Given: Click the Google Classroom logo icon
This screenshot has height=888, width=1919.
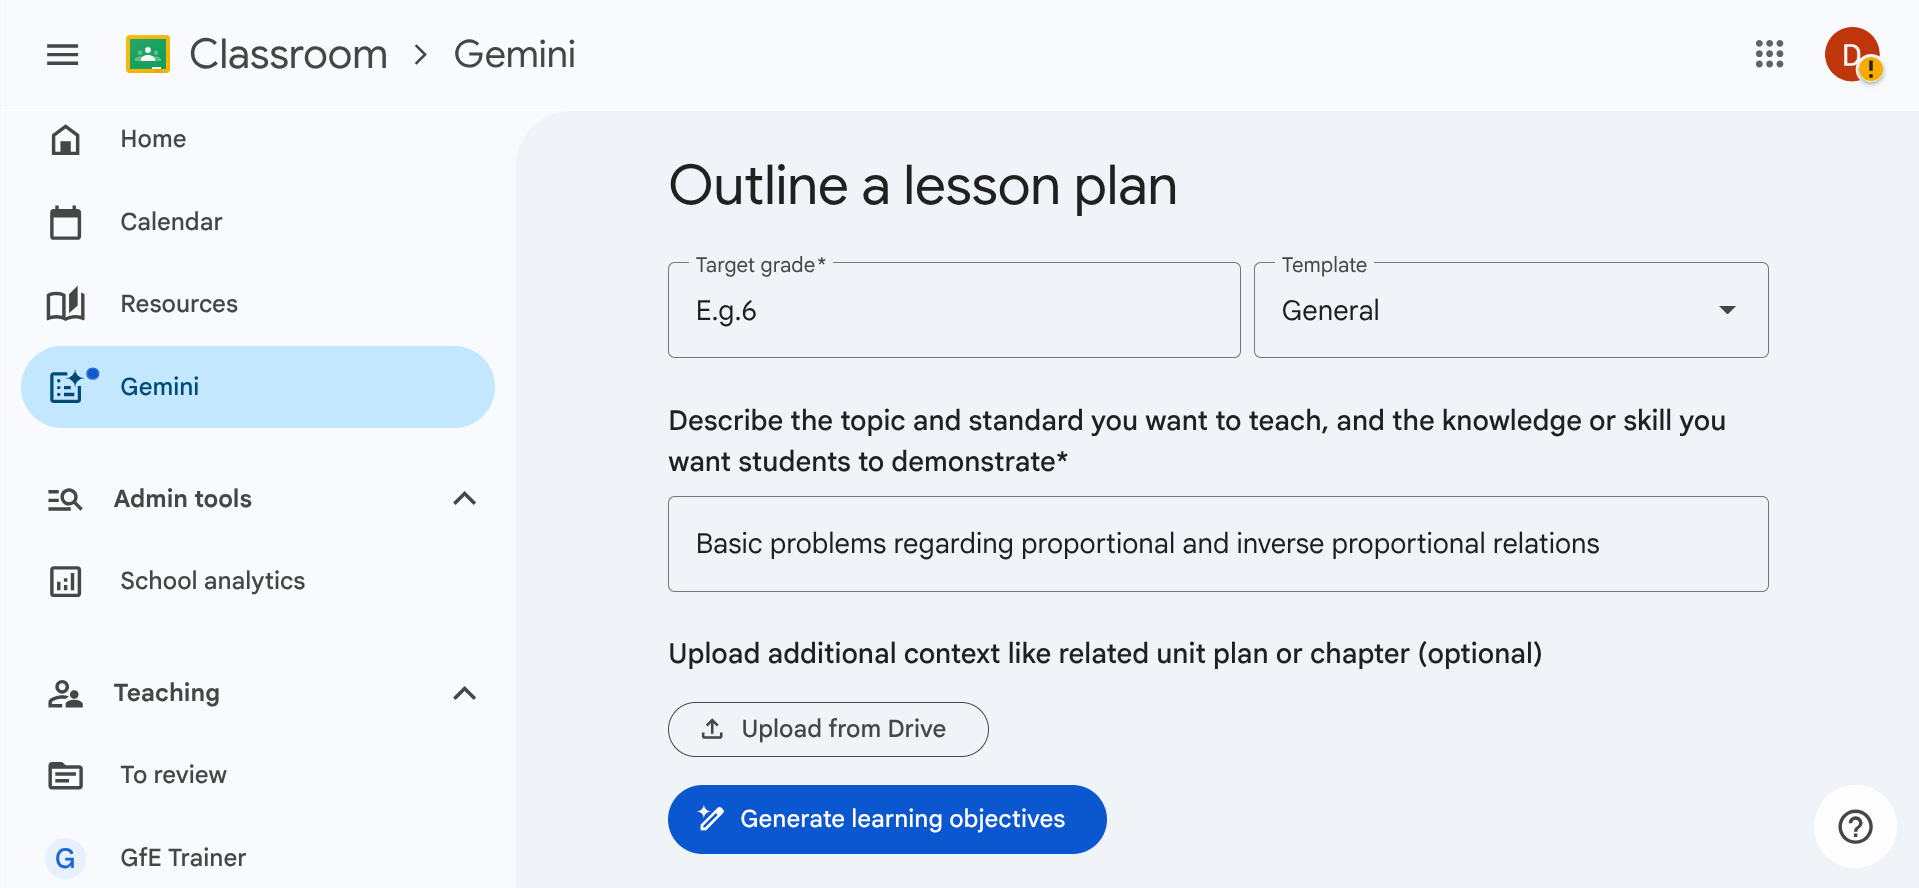Looking at the screenshot, I should (x=148, y=54).
